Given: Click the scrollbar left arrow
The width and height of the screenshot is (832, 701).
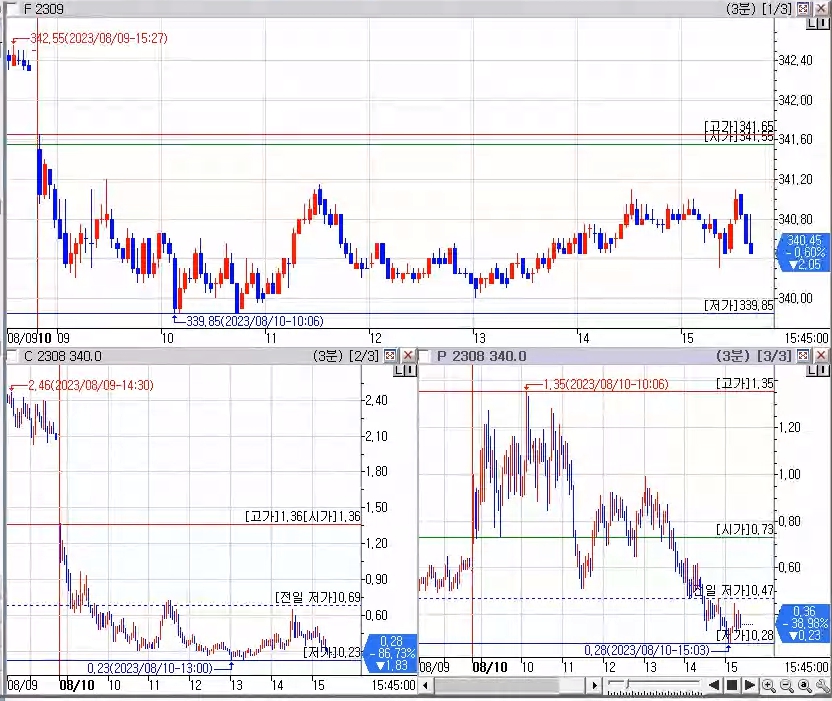Looking at the screenshot, I should (x=425, y=685).
